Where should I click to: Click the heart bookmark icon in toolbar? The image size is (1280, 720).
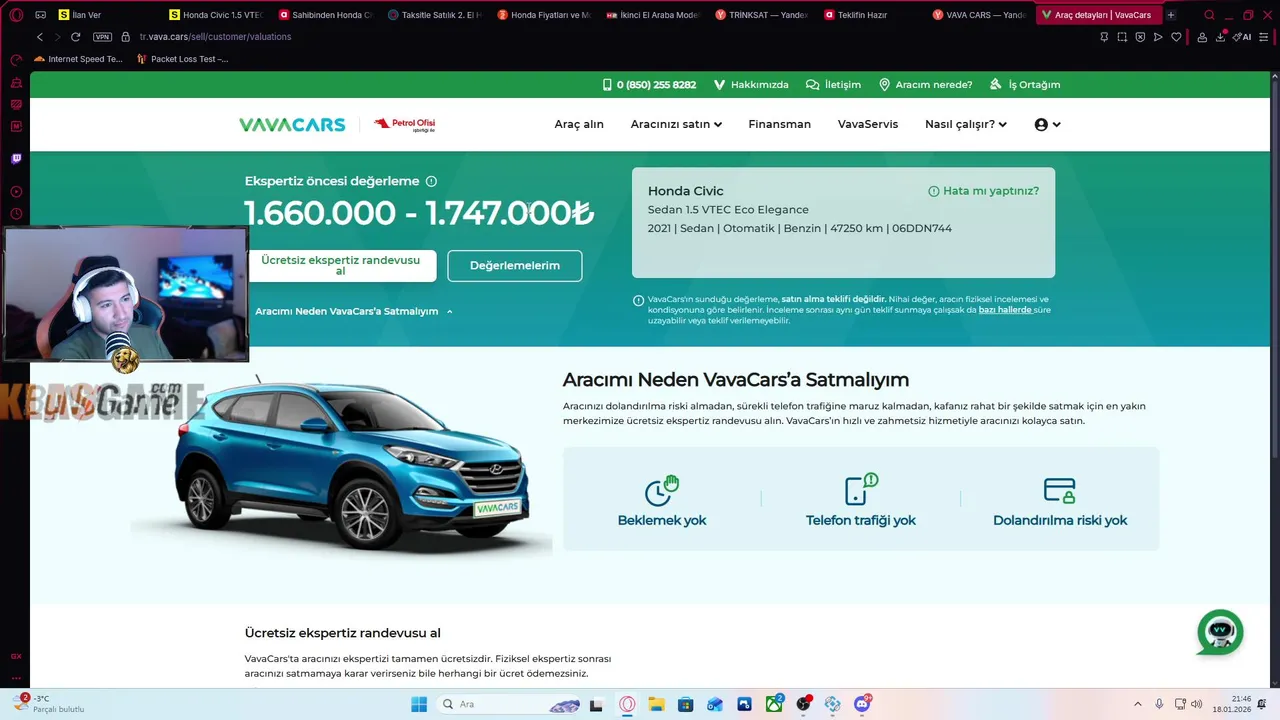tap(1176, 37)
